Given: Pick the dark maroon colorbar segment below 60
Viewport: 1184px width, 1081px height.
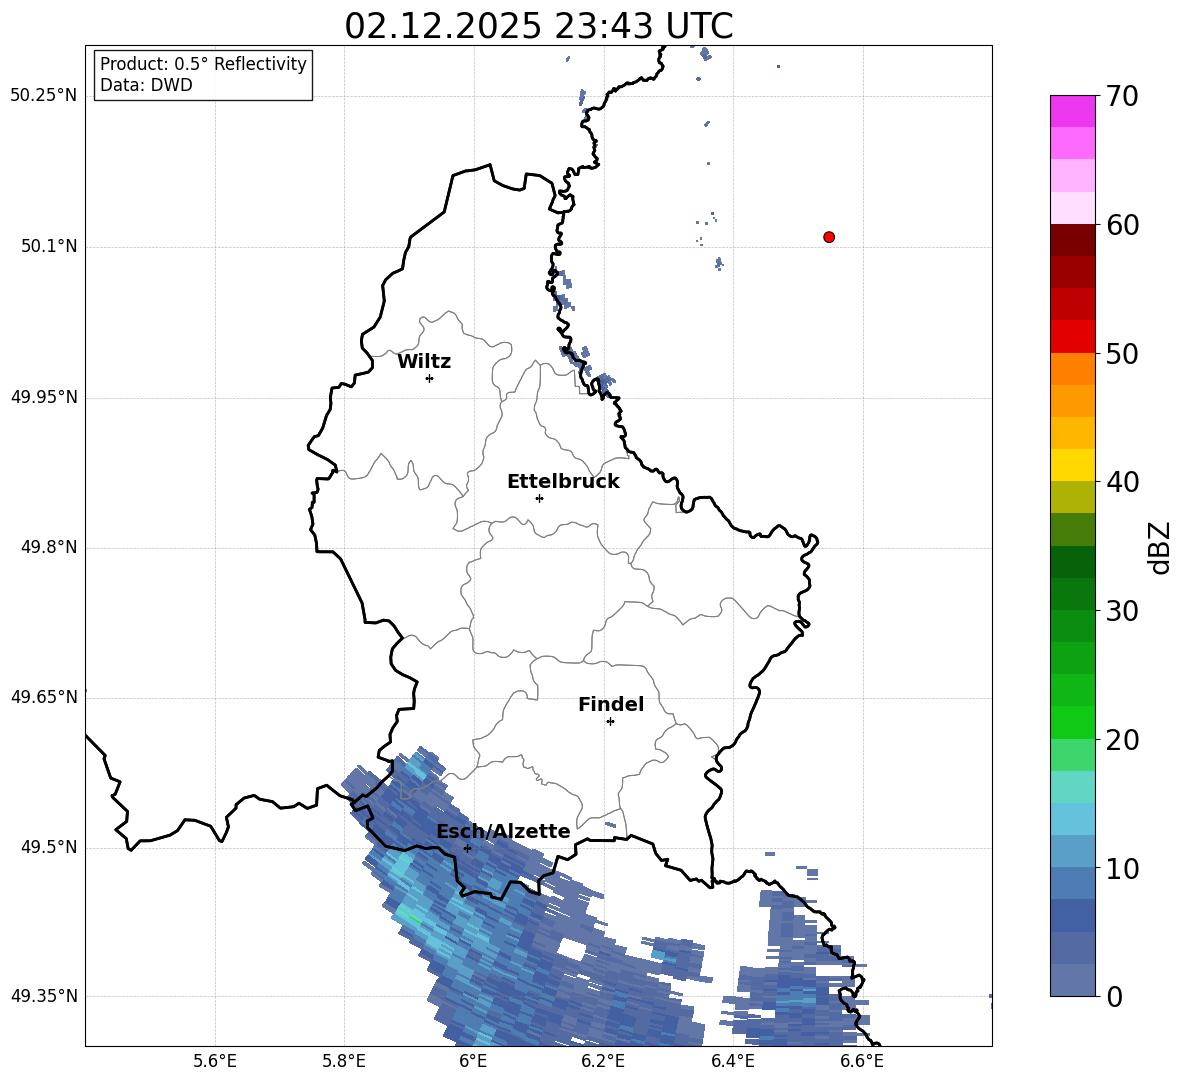Looking at the screenshot, I should (x=1072, y=240).
